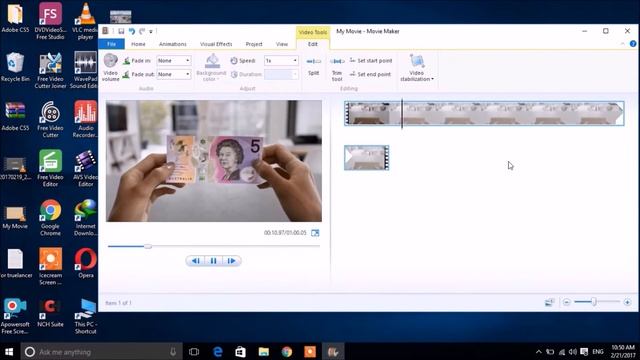Click the Save project icon in title bar
Screen dimensions: 640x360
(x=121, y=31)
